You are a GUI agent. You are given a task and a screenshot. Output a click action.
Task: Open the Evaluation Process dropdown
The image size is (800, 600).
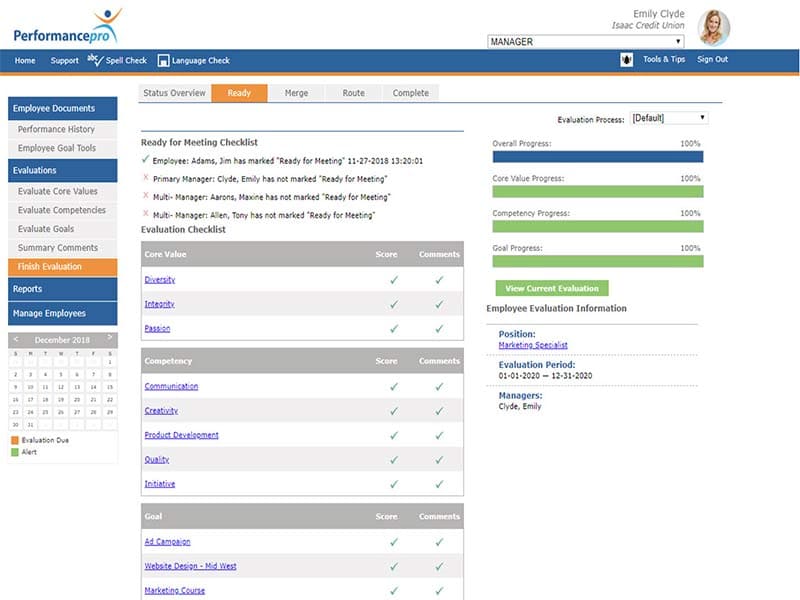[668, 118]
